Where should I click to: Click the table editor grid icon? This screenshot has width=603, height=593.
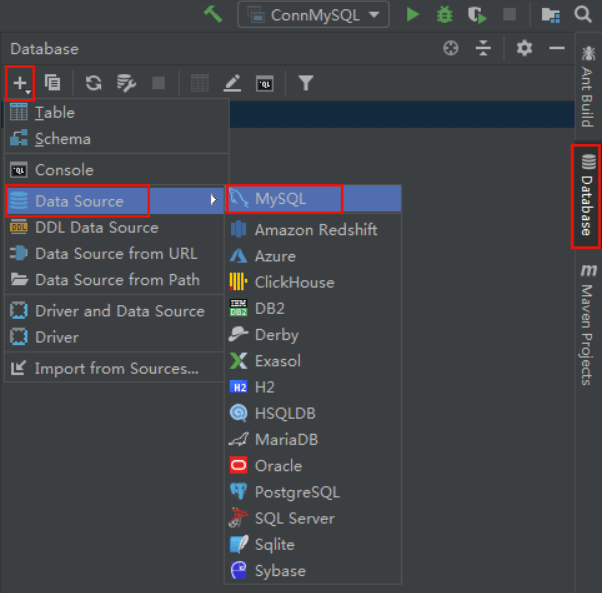(x=200, y=83)
